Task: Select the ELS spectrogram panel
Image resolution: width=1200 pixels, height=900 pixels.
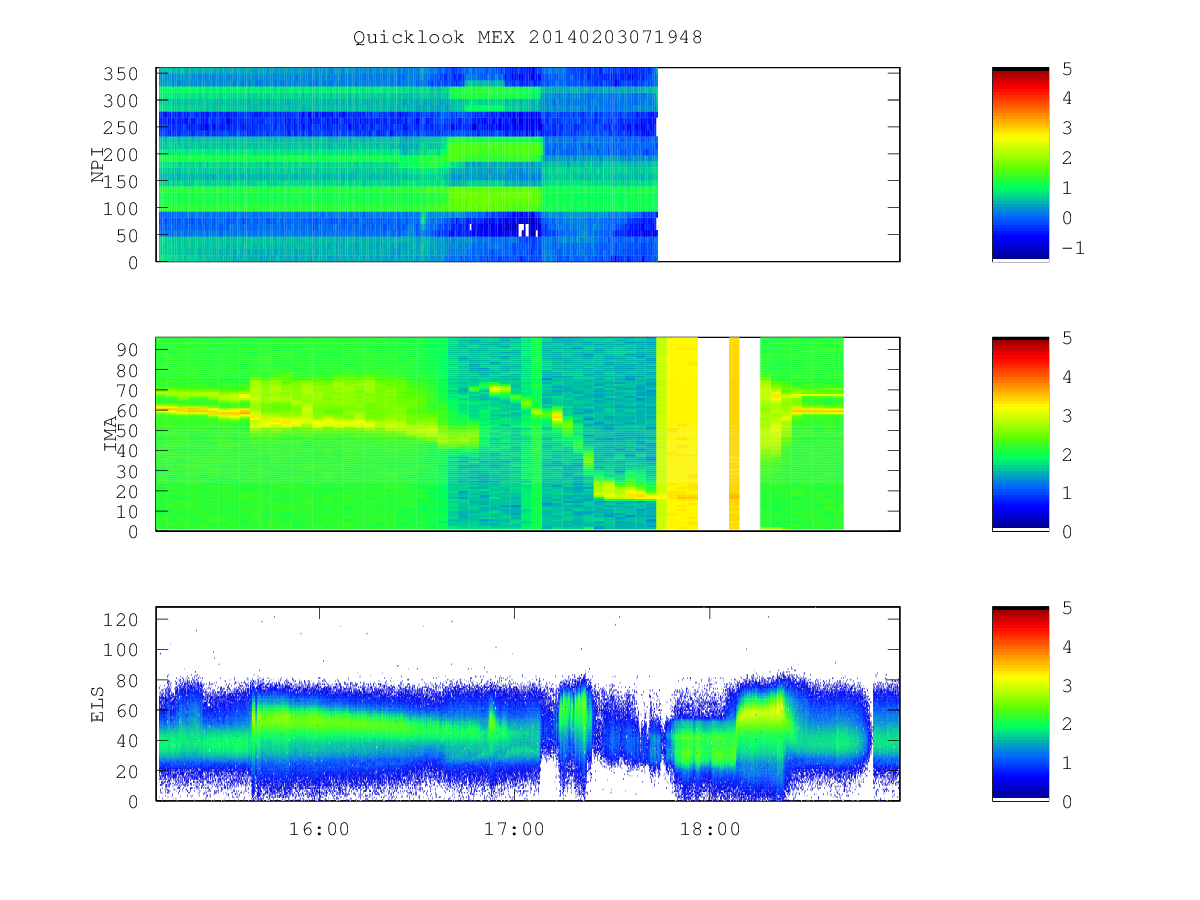Action: pos(528,704)
